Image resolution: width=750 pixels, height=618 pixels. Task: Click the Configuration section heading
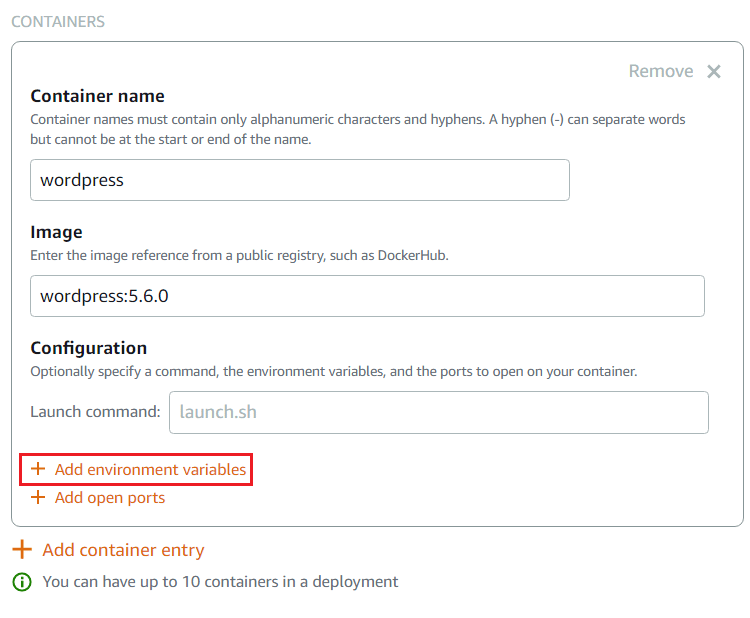88,348
